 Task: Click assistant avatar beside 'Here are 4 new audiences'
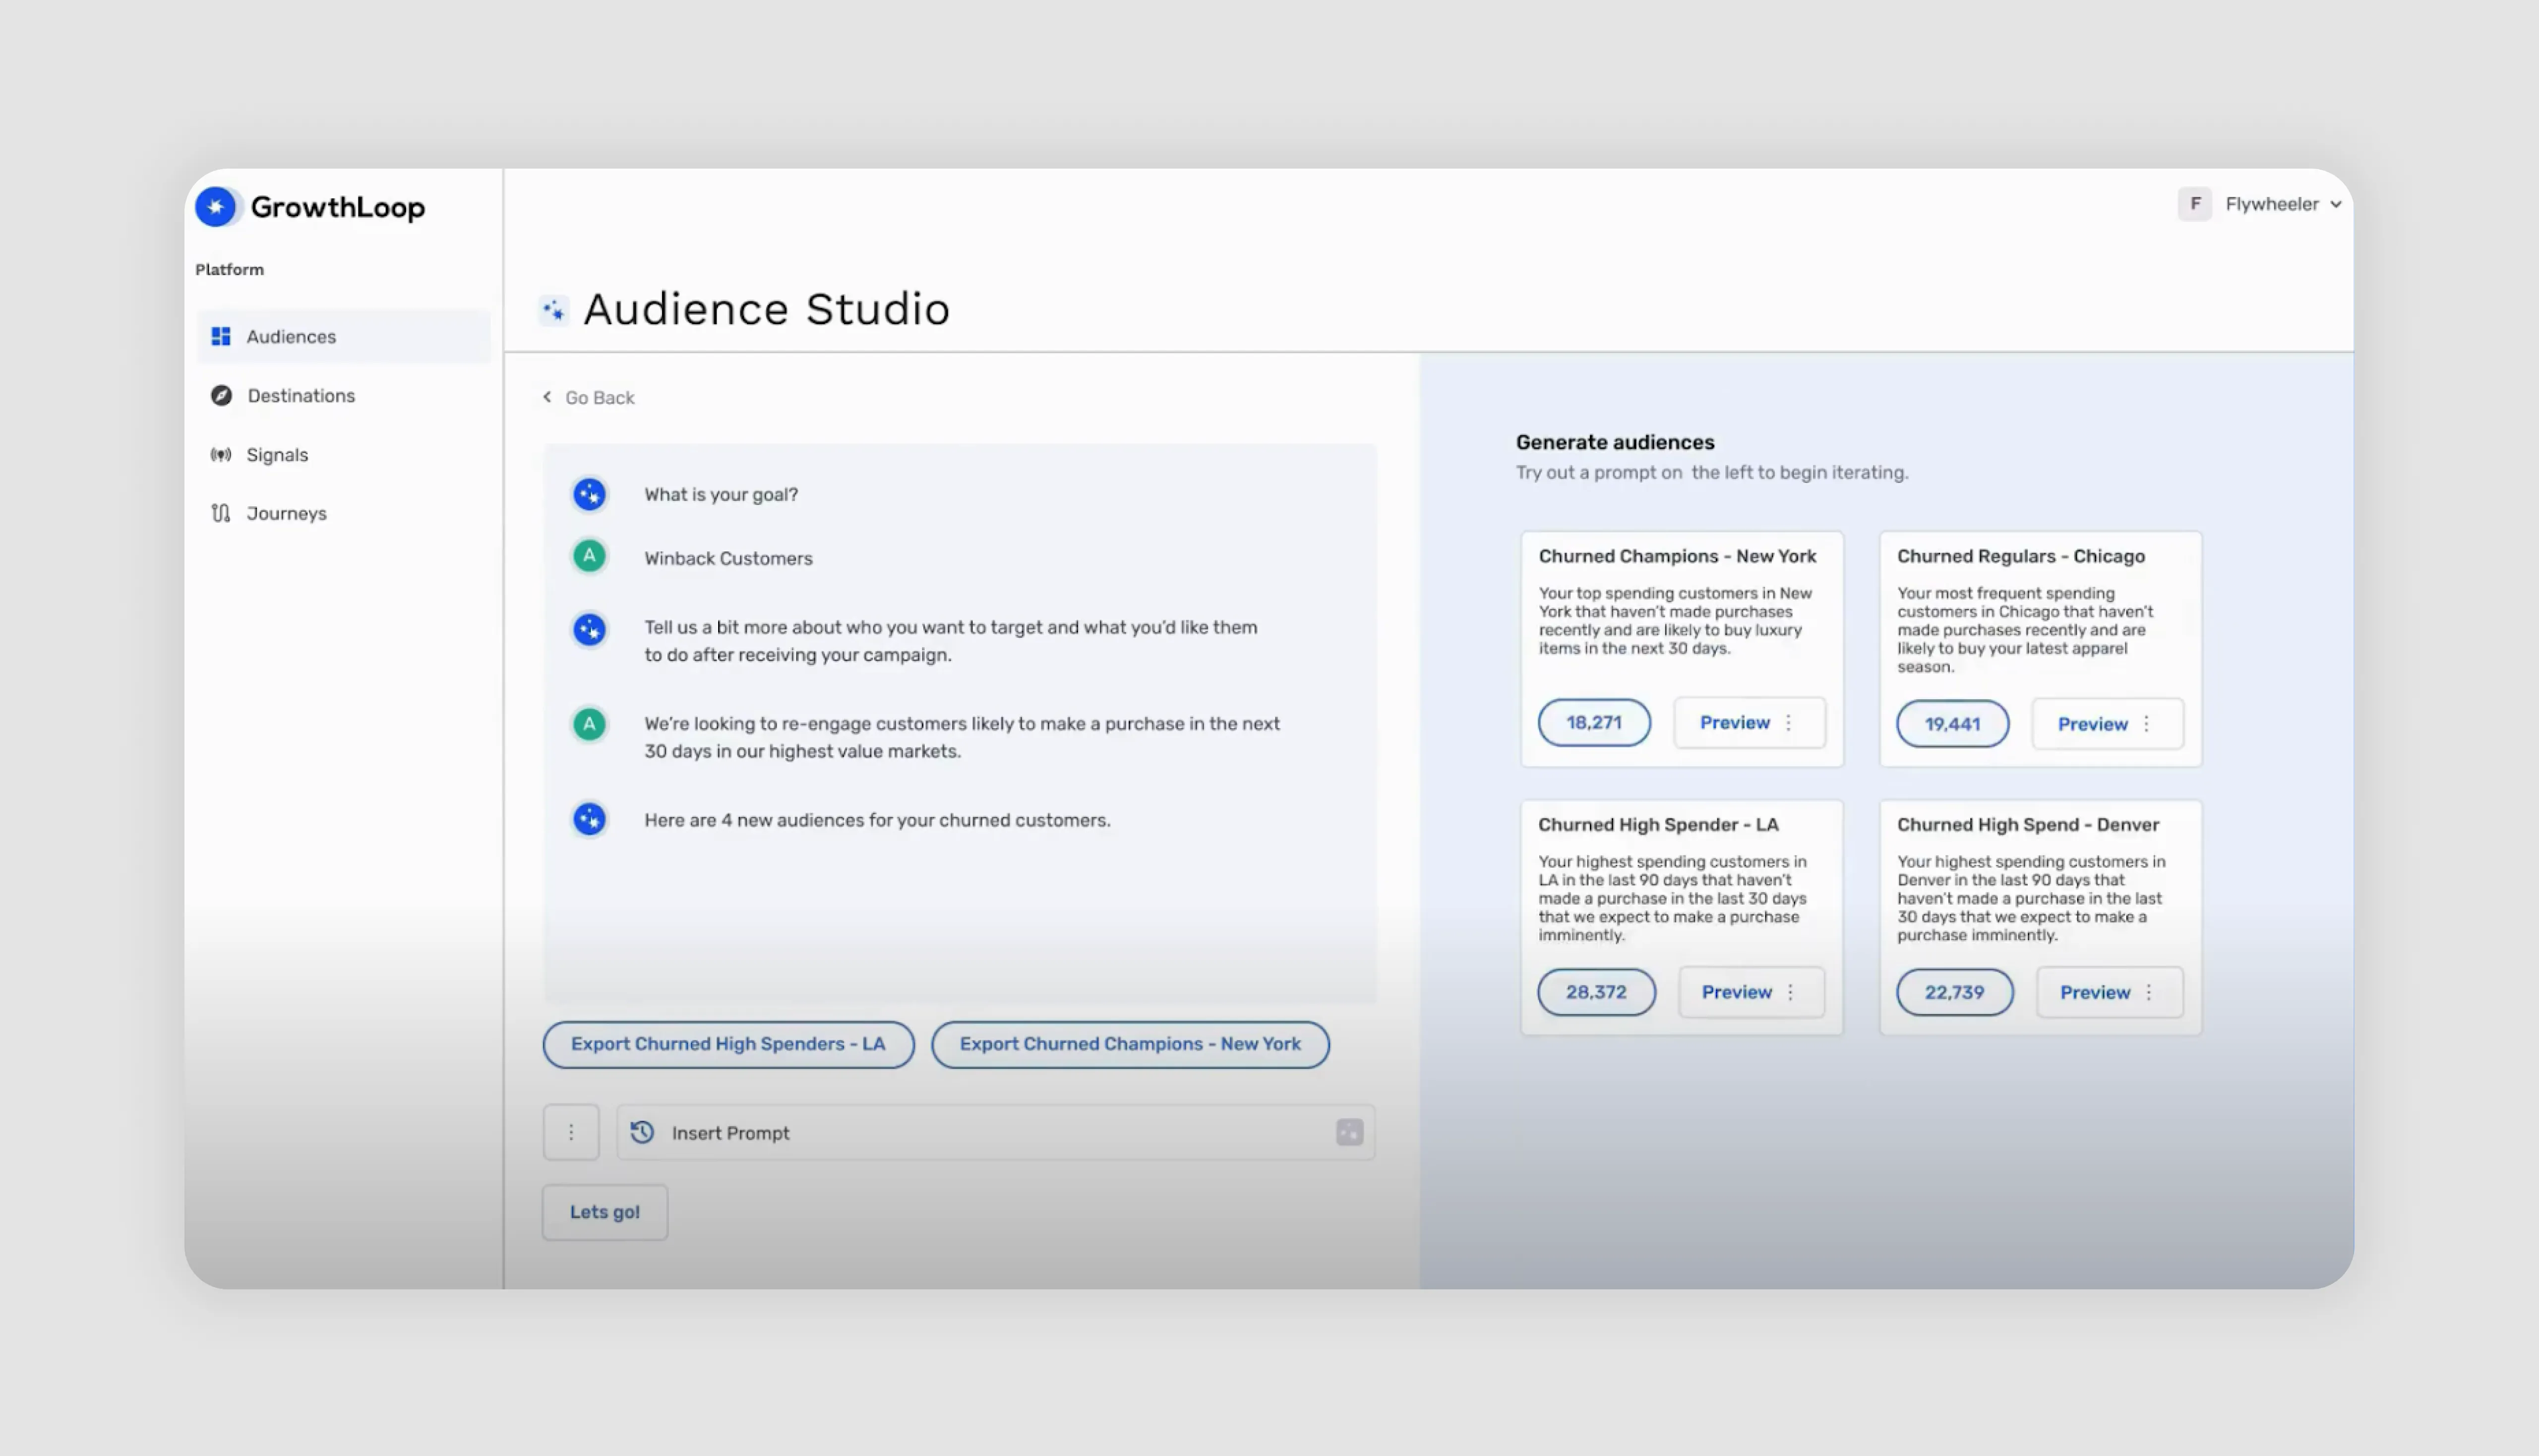589,819
